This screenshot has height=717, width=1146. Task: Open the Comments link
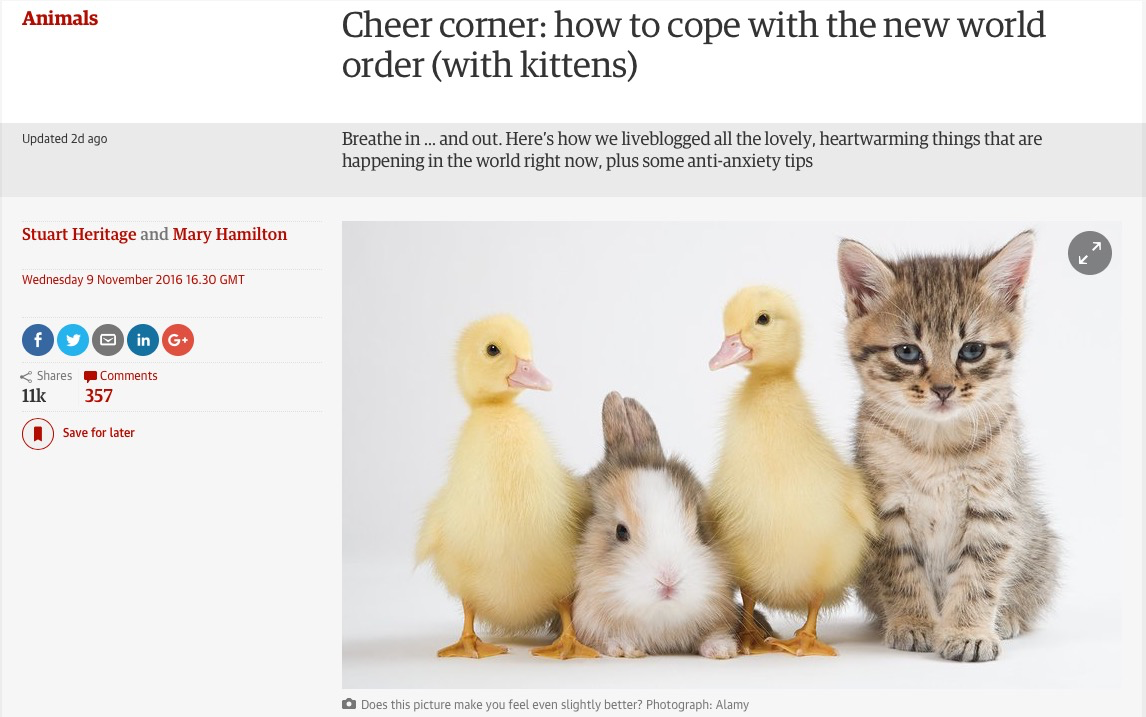[129, 376]
